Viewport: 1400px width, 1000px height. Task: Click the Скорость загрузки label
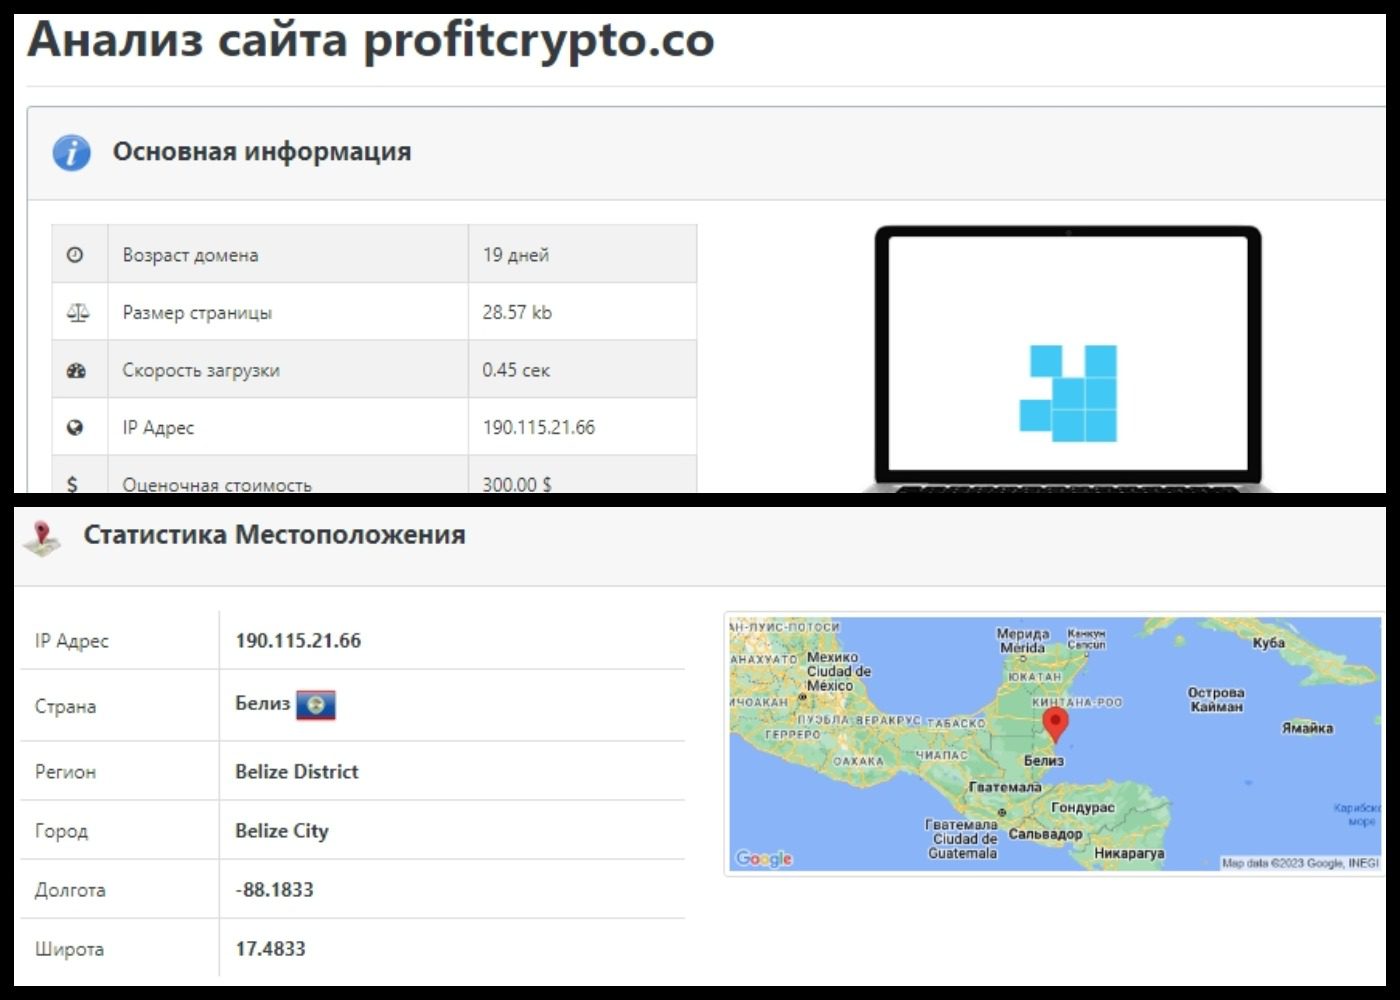(x=201, y=371)
